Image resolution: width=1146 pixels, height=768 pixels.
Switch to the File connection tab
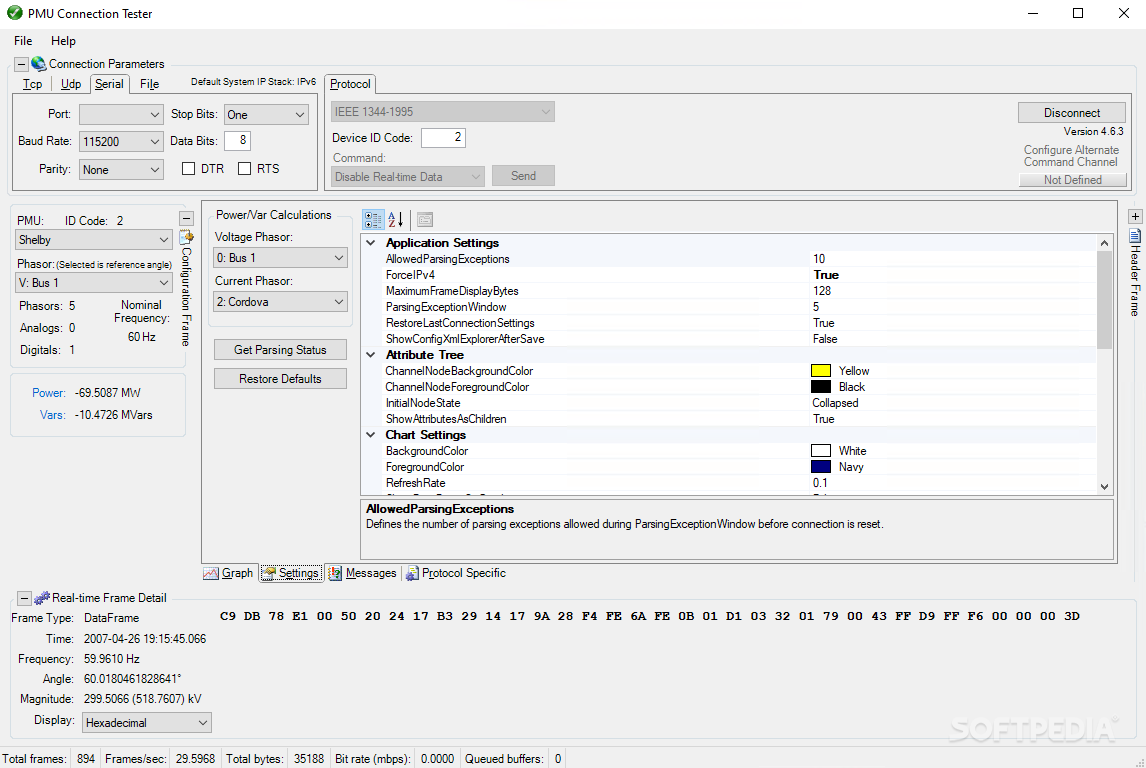(150, 84)
